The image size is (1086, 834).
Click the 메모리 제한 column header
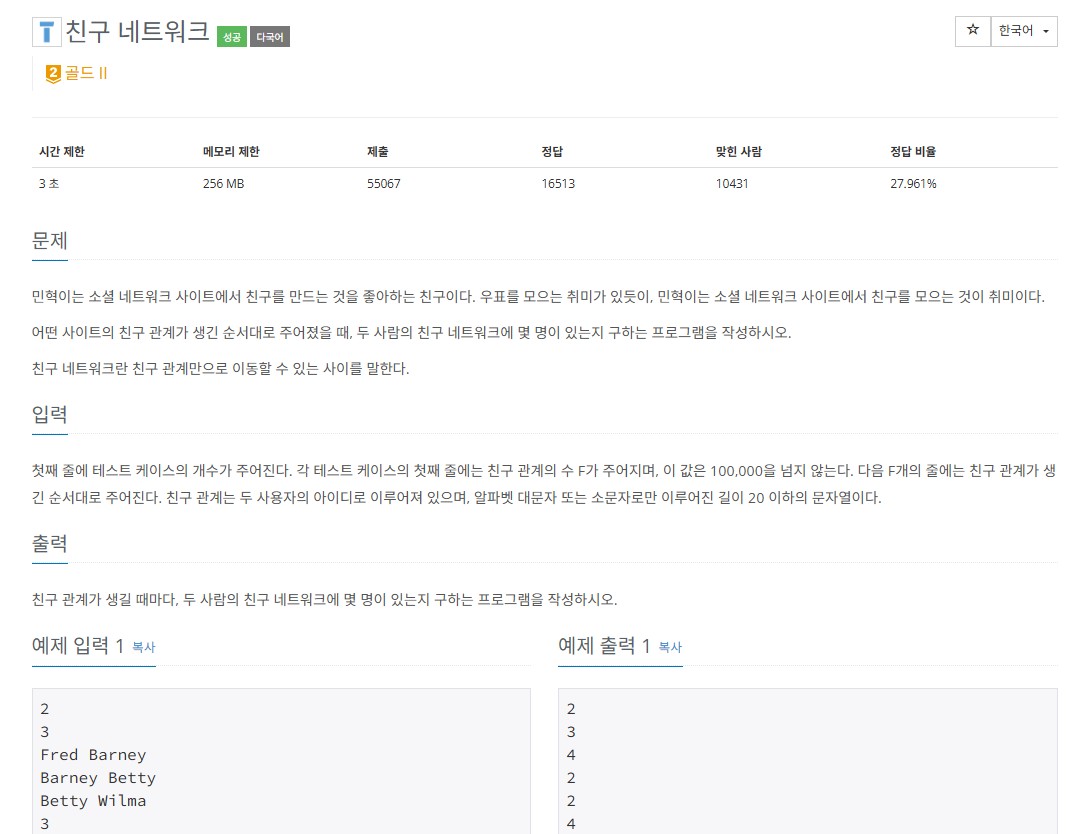(231, 151)
